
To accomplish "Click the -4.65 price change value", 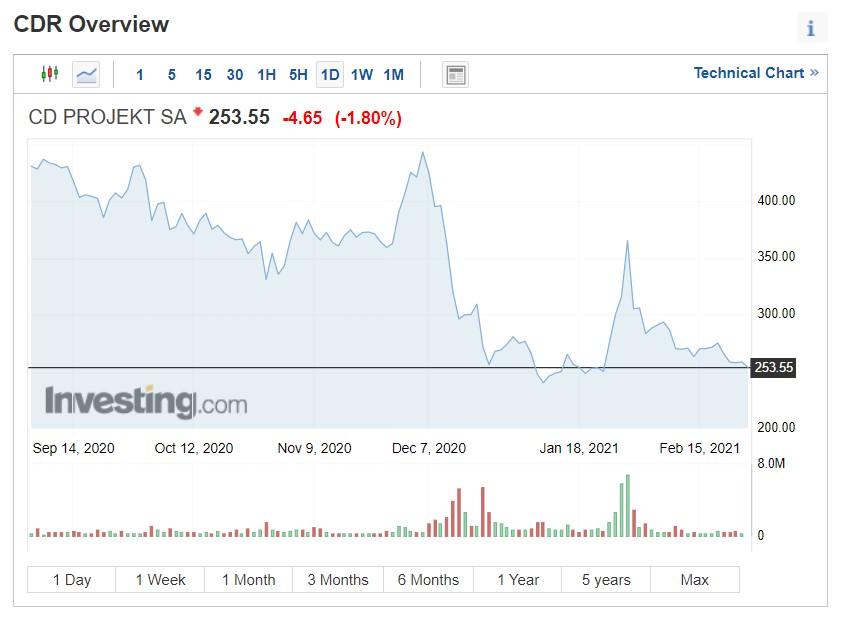I will [x=302, y=117].
